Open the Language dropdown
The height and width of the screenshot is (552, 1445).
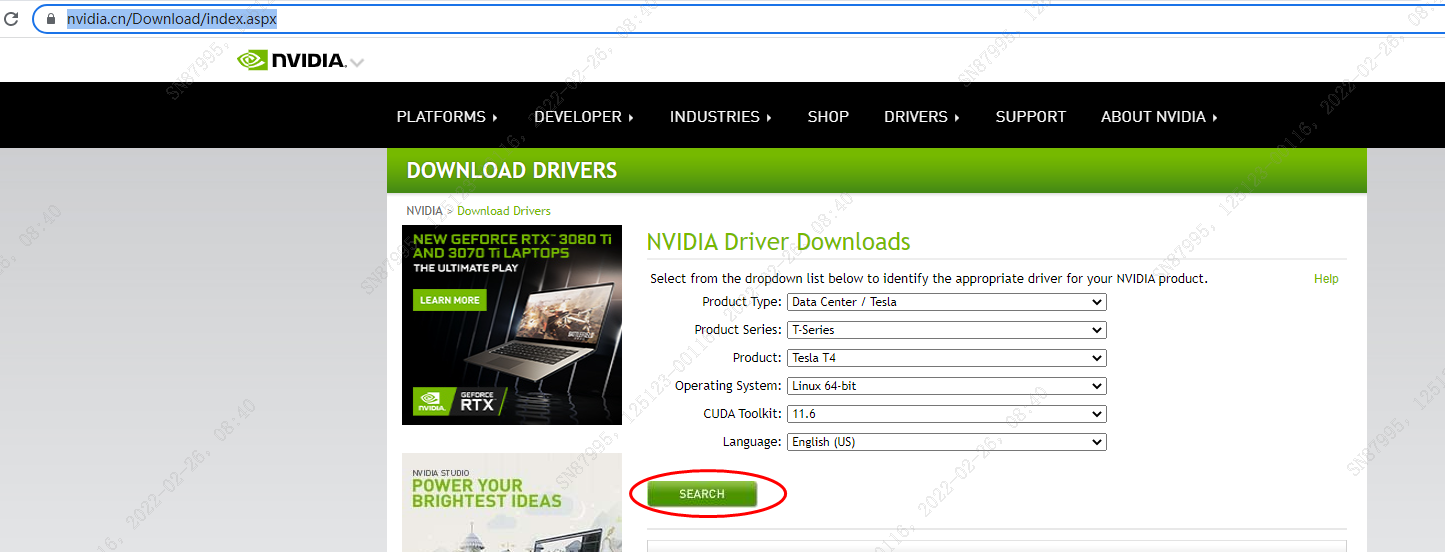947,442
